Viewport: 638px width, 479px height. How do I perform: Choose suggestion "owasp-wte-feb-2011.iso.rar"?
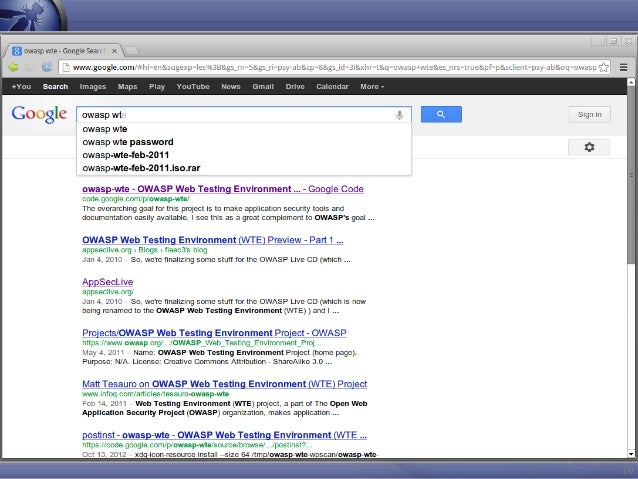[x=244, y=168]
